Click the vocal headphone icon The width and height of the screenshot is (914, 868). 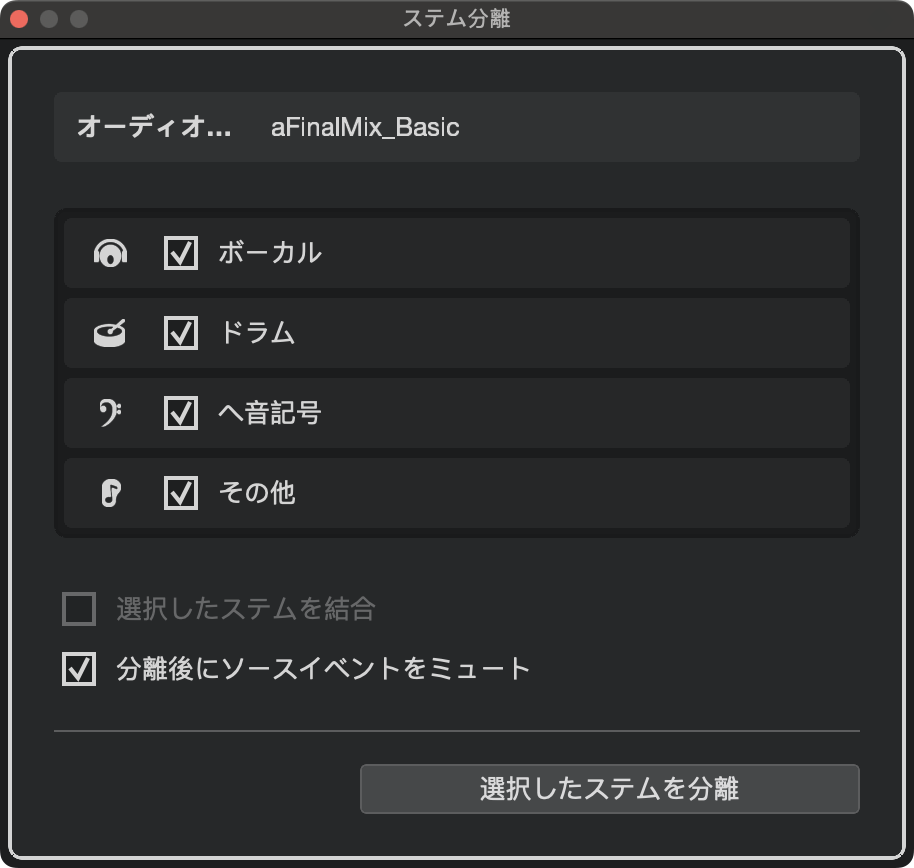(x=110, y=254)
